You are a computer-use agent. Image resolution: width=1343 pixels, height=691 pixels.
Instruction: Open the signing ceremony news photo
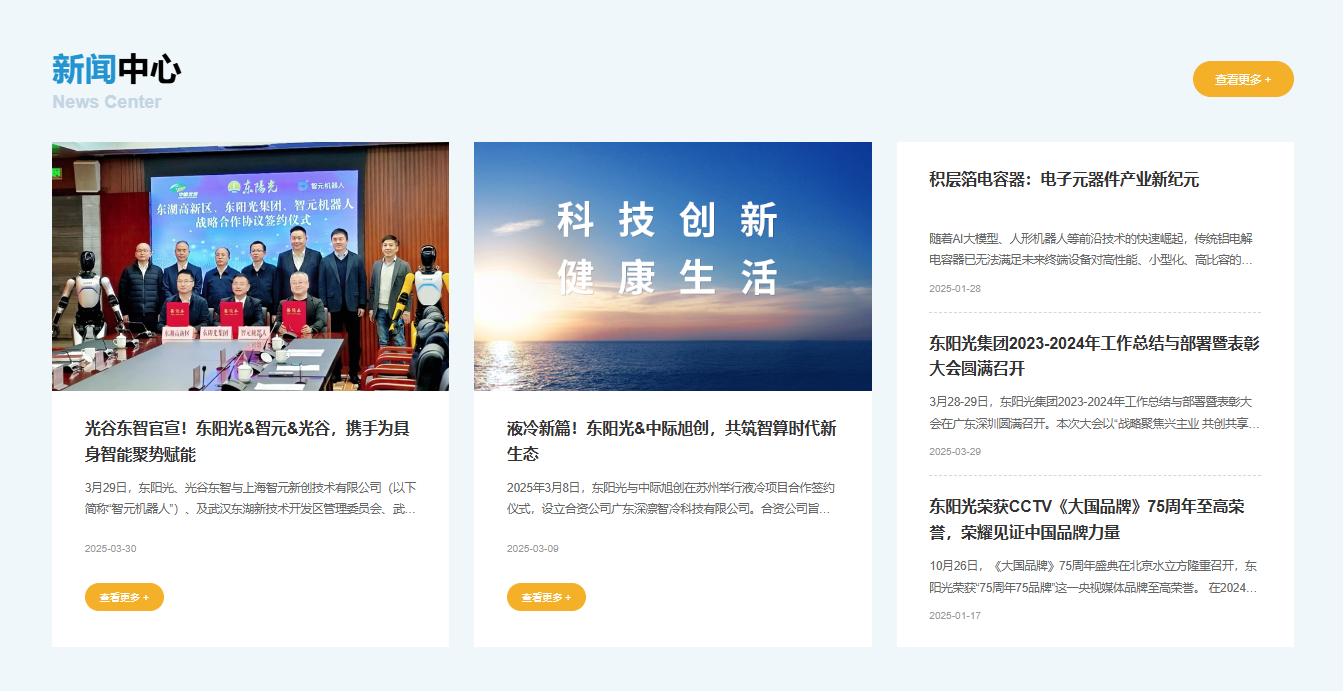coord(250,266)
